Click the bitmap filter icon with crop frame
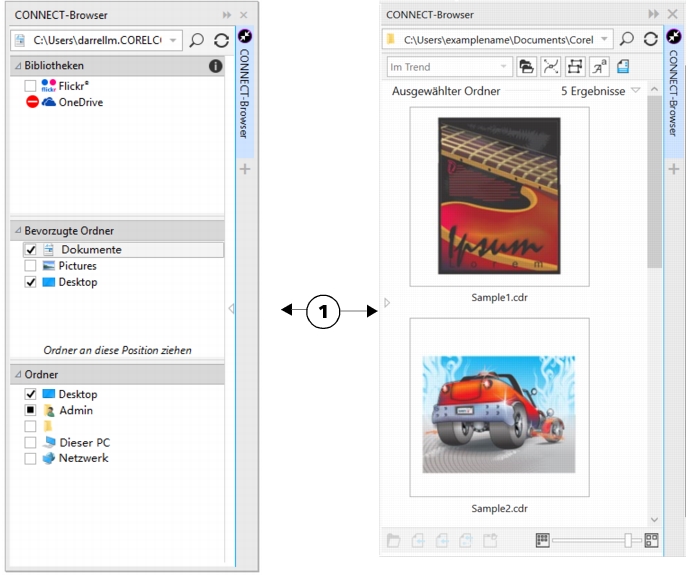Image resolution: width=689 pixels, height=575 pixels. (574, 67)
